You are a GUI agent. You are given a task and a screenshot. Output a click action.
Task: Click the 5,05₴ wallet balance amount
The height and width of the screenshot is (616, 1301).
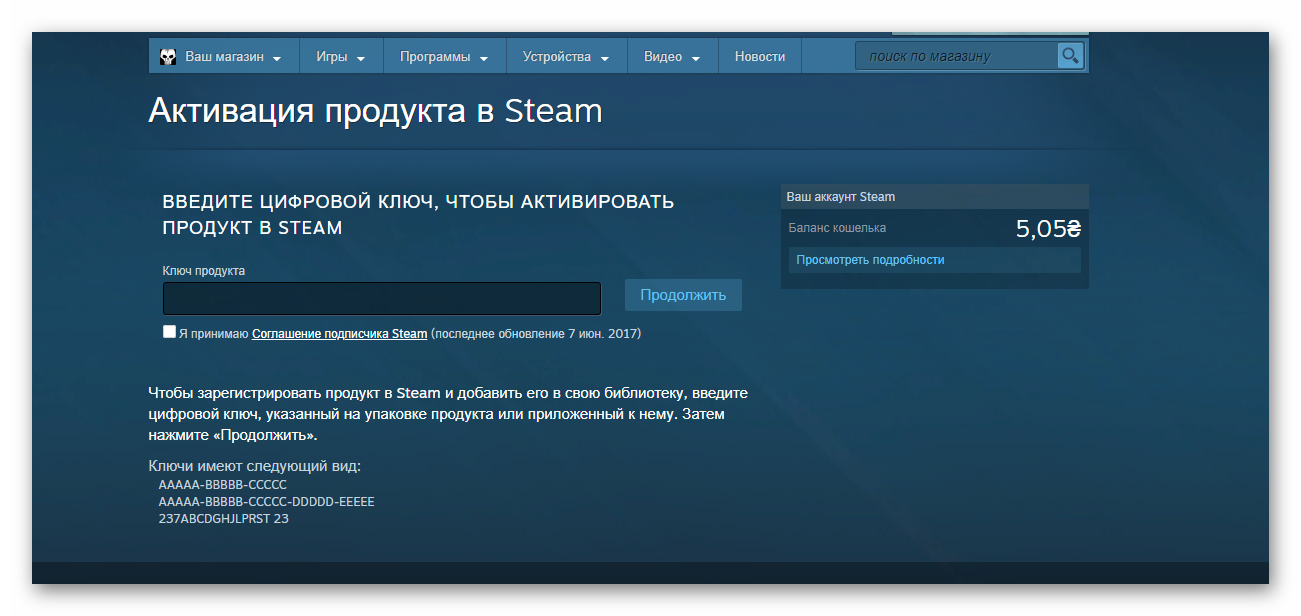coord(1047,229)
